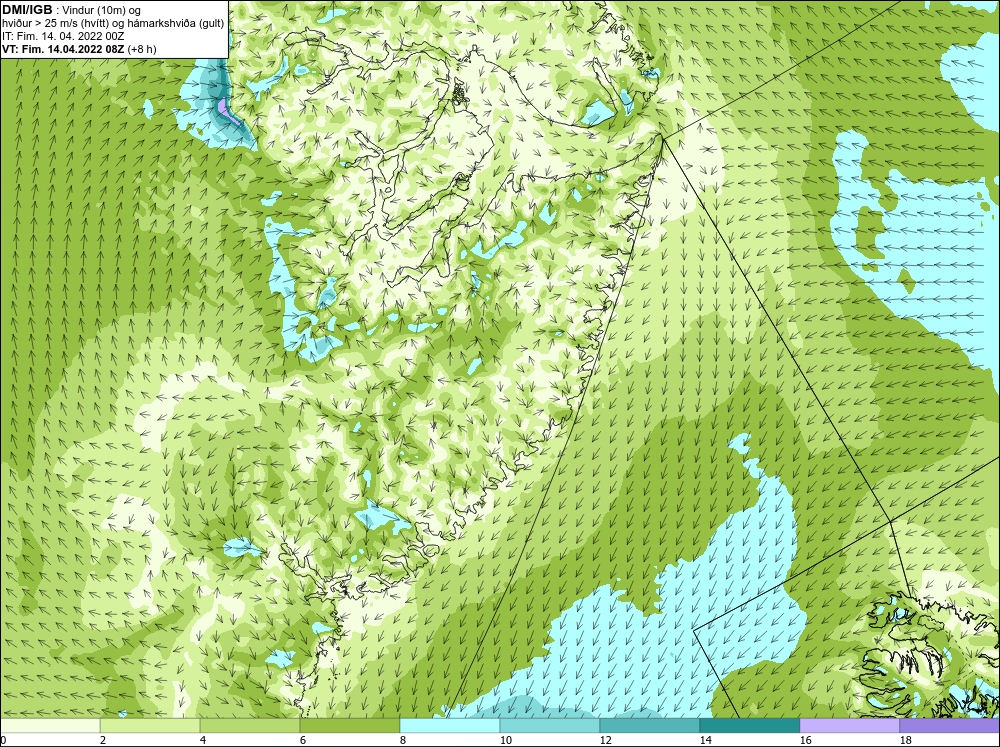Screen dimensions: 1000x747
Task: Click the title line 'DMI/IGB : Vindur (10m) og'
Action: (71, 10)
